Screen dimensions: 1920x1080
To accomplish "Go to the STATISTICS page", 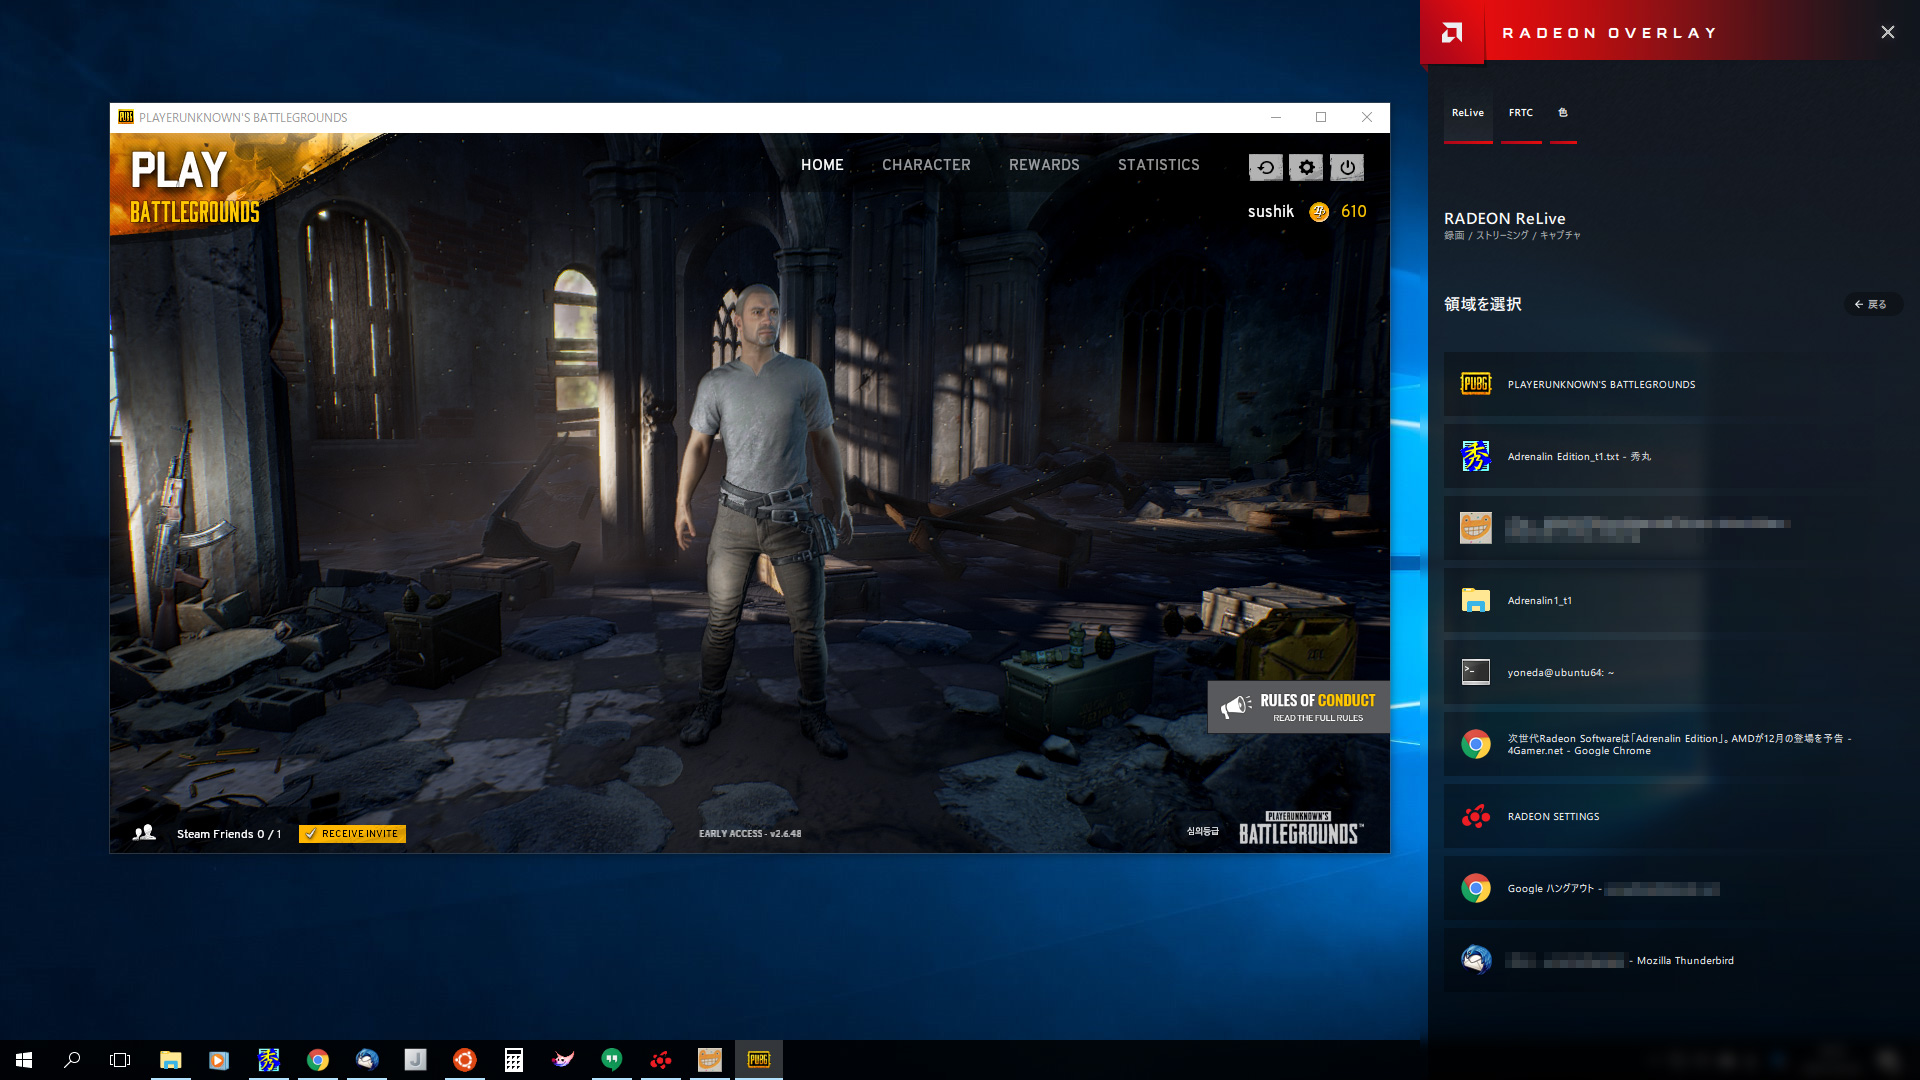I will coord(1158,165).
